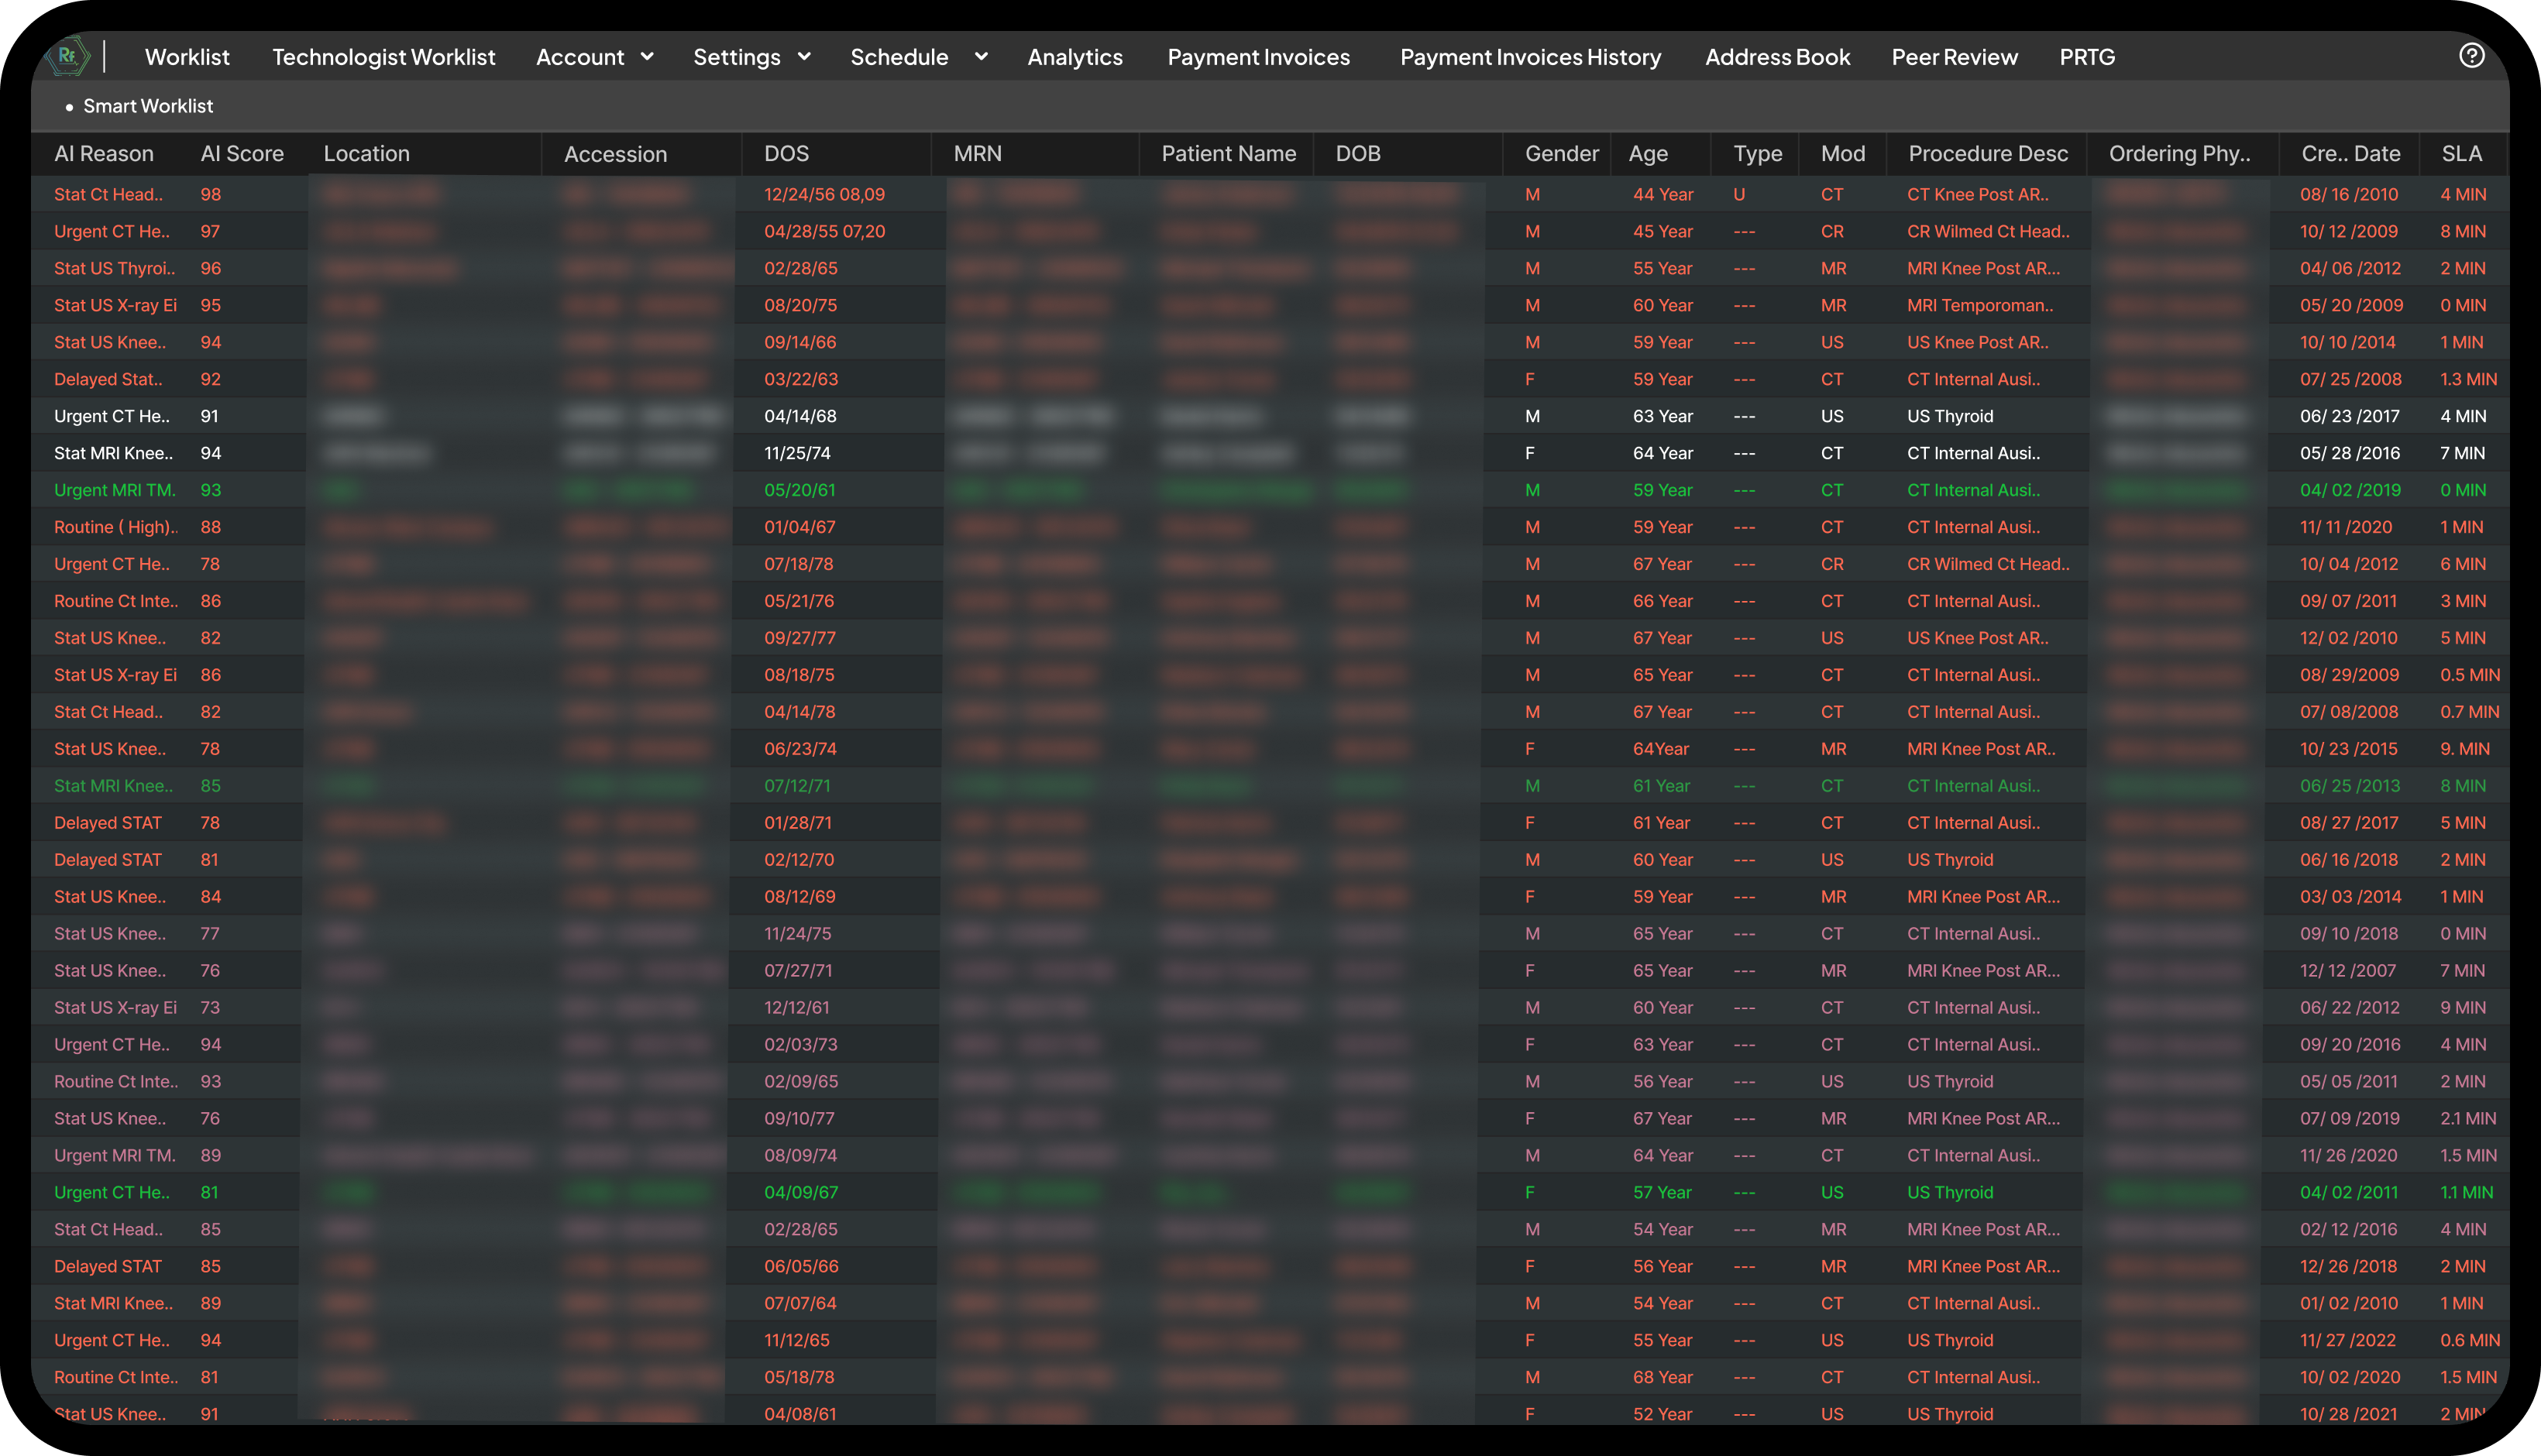Click the Procedure Desc column header
This screenshot has height=1456, width=2541.
coord(1987,154)
